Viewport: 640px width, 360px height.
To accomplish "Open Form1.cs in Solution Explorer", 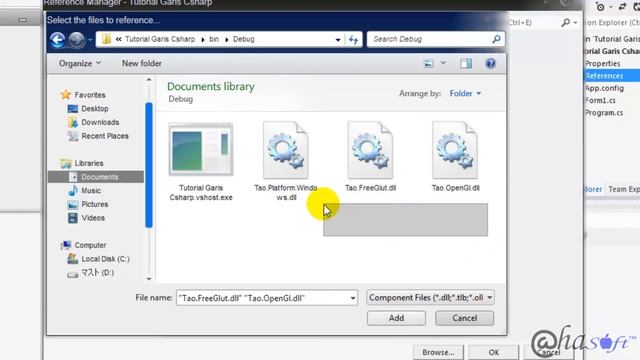I will pyautogui.click(x=600, y=100).
